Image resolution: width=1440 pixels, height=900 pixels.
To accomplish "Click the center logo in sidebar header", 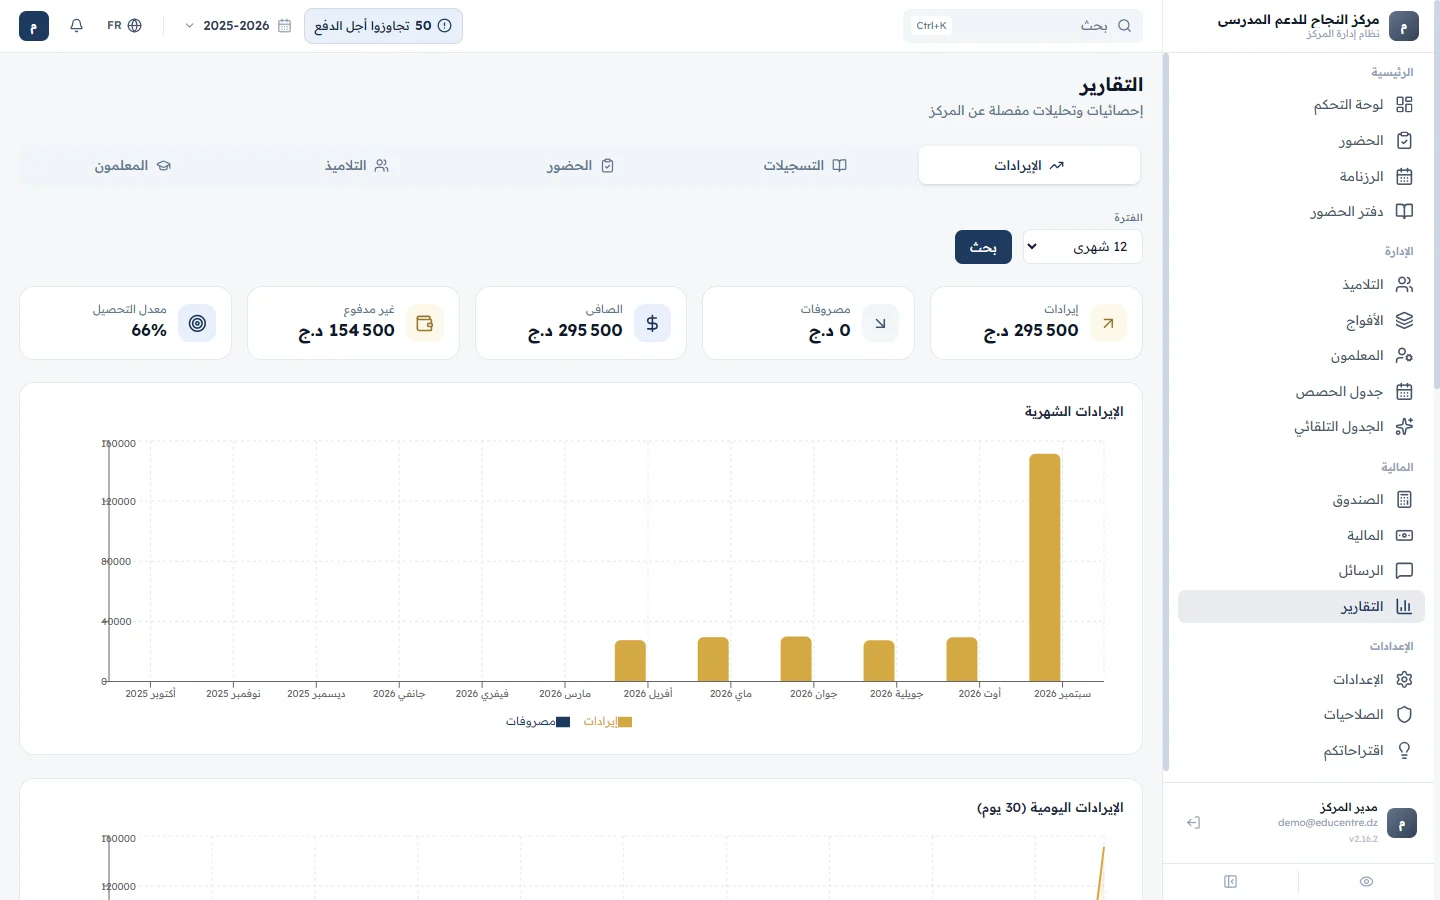I will click(1404, 26).
